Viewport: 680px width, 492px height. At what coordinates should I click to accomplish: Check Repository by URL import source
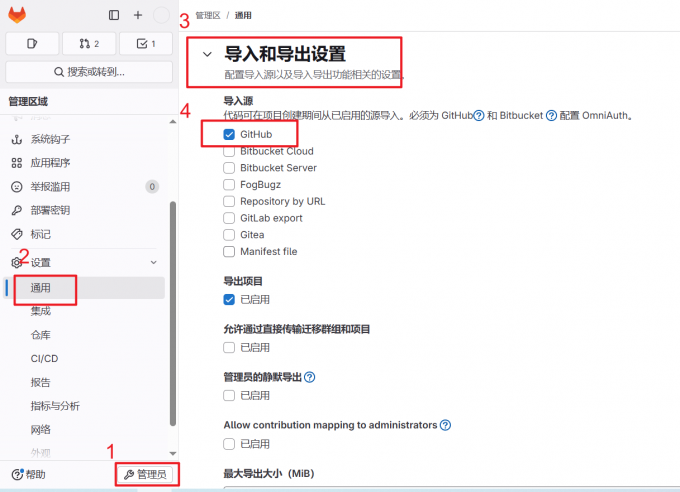[229, 201]
